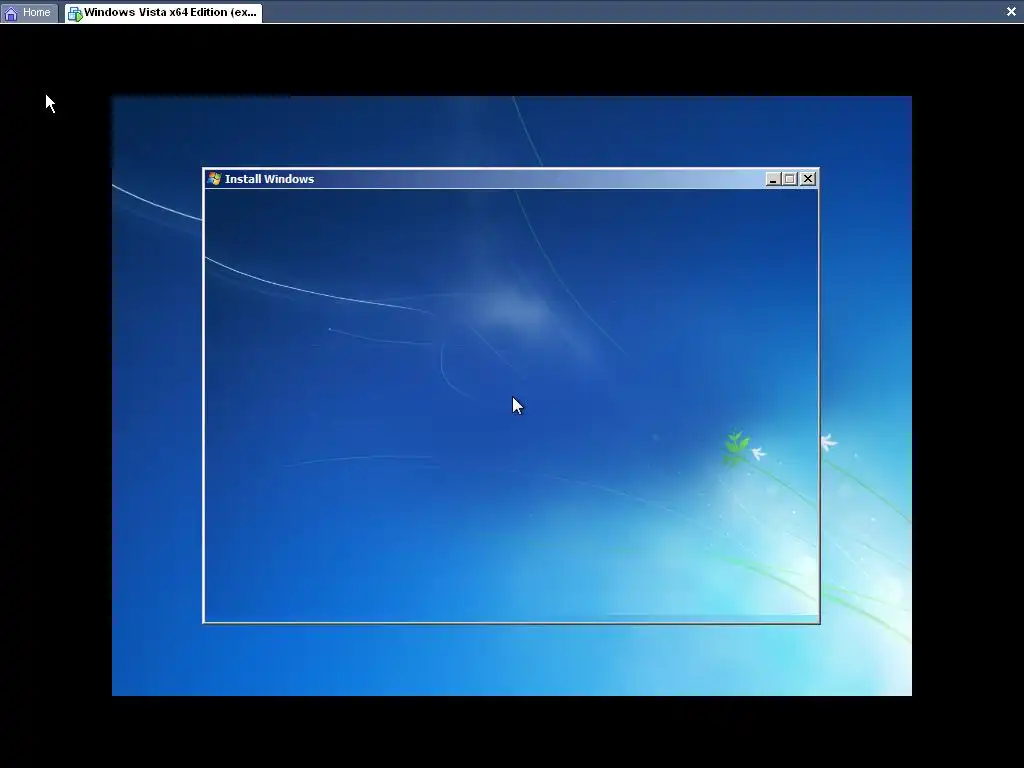This screenshot has height=768, width=1024.
Task: Click the VM icon on Vista tab
Action: [75, 14]
